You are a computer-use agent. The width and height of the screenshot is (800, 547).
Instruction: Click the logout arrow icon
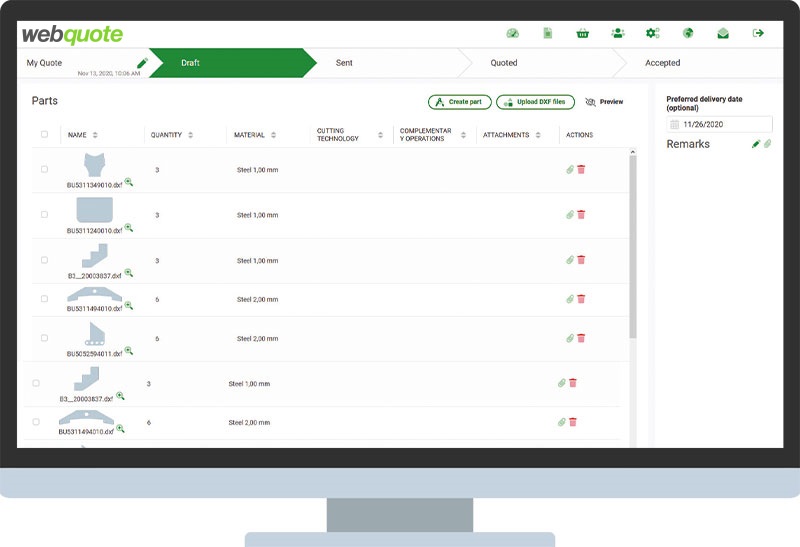coord(758,33)
